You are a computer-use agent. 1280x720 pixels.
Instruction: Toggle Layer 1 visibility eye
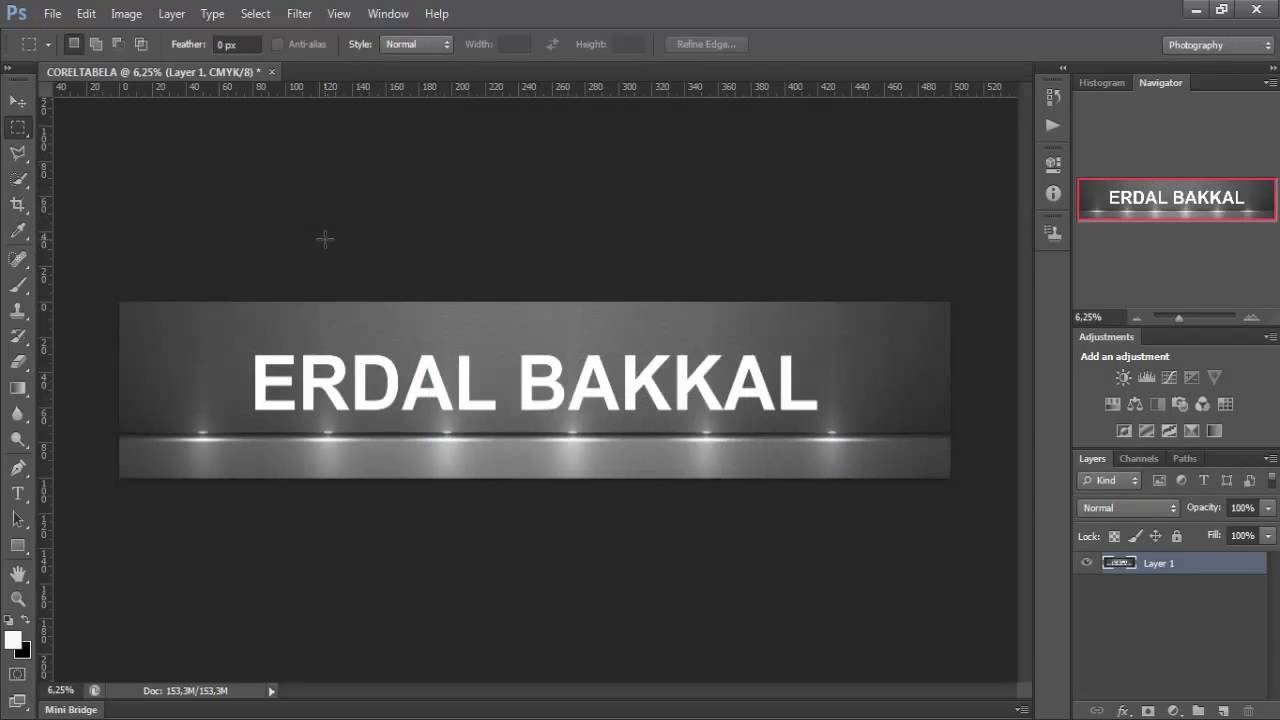[x=1086, y=563]
